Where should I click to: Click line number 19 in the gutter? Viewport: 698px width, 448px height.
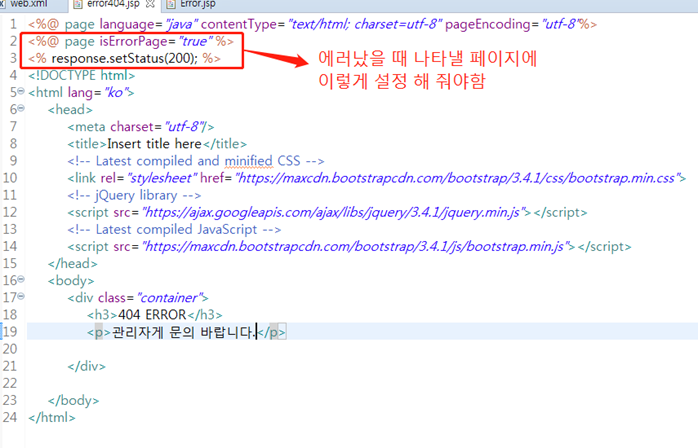click(10, 332)
